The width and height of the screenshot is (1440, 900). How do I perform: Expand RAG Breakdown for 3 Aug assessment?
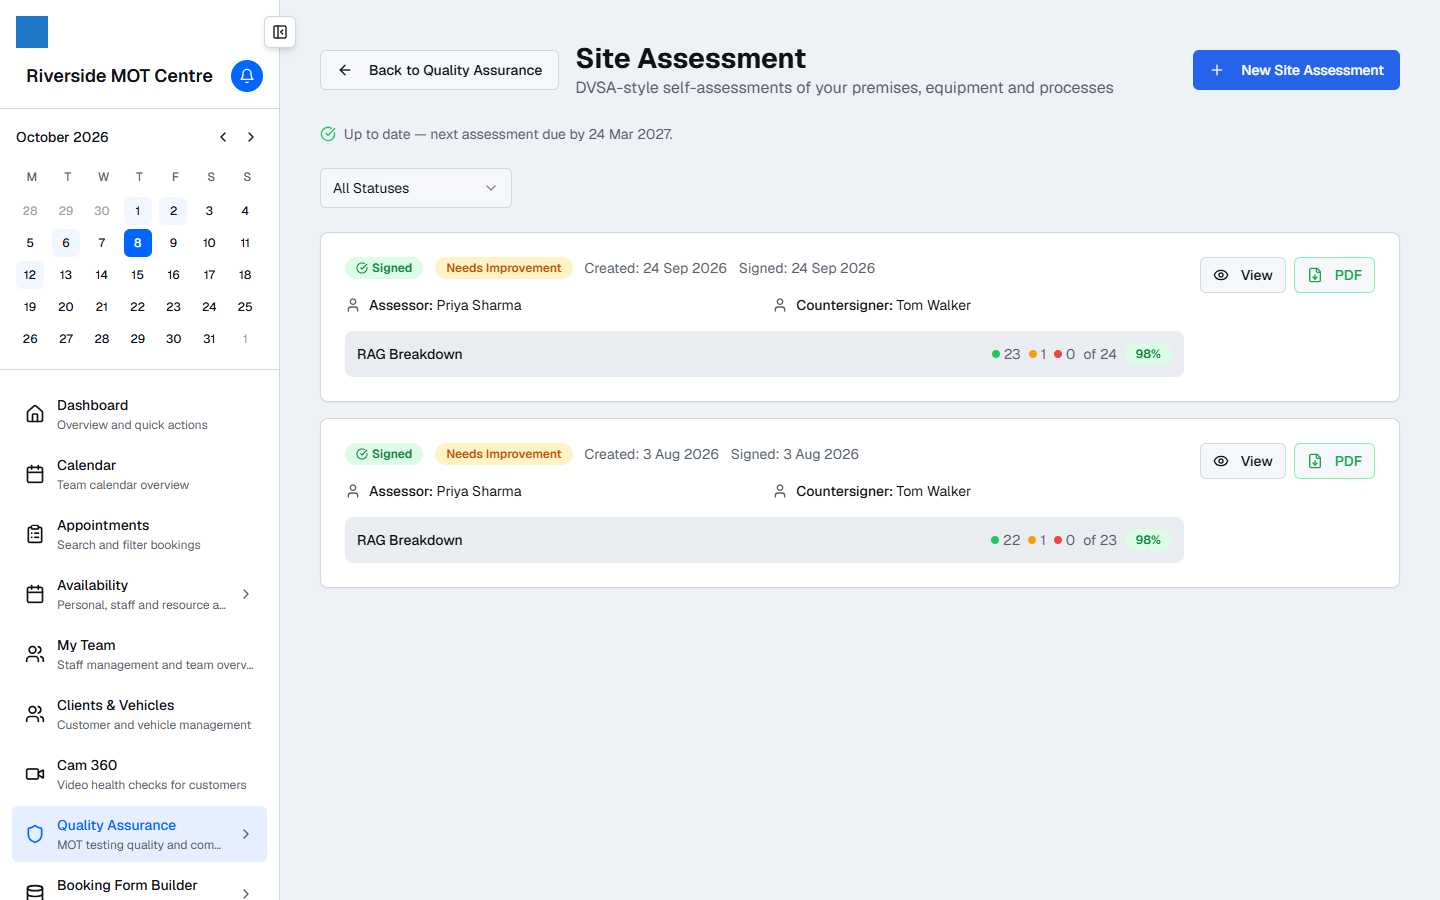click(x=764, y=540)
